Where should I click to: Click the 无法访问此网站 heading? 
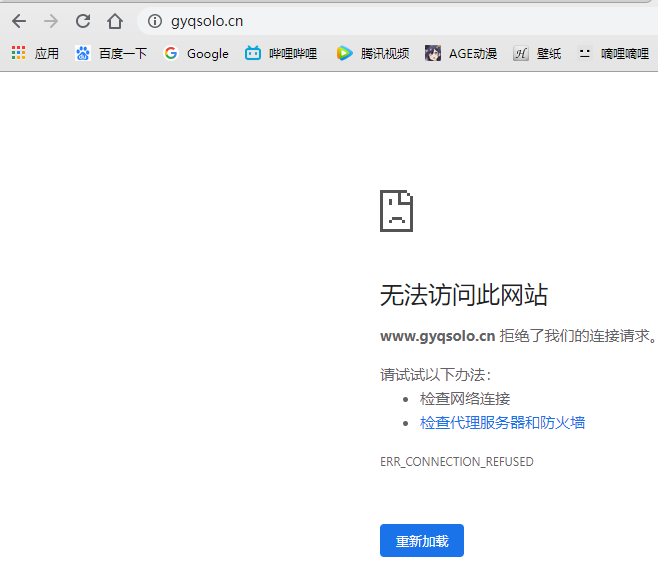coord(464,295)
